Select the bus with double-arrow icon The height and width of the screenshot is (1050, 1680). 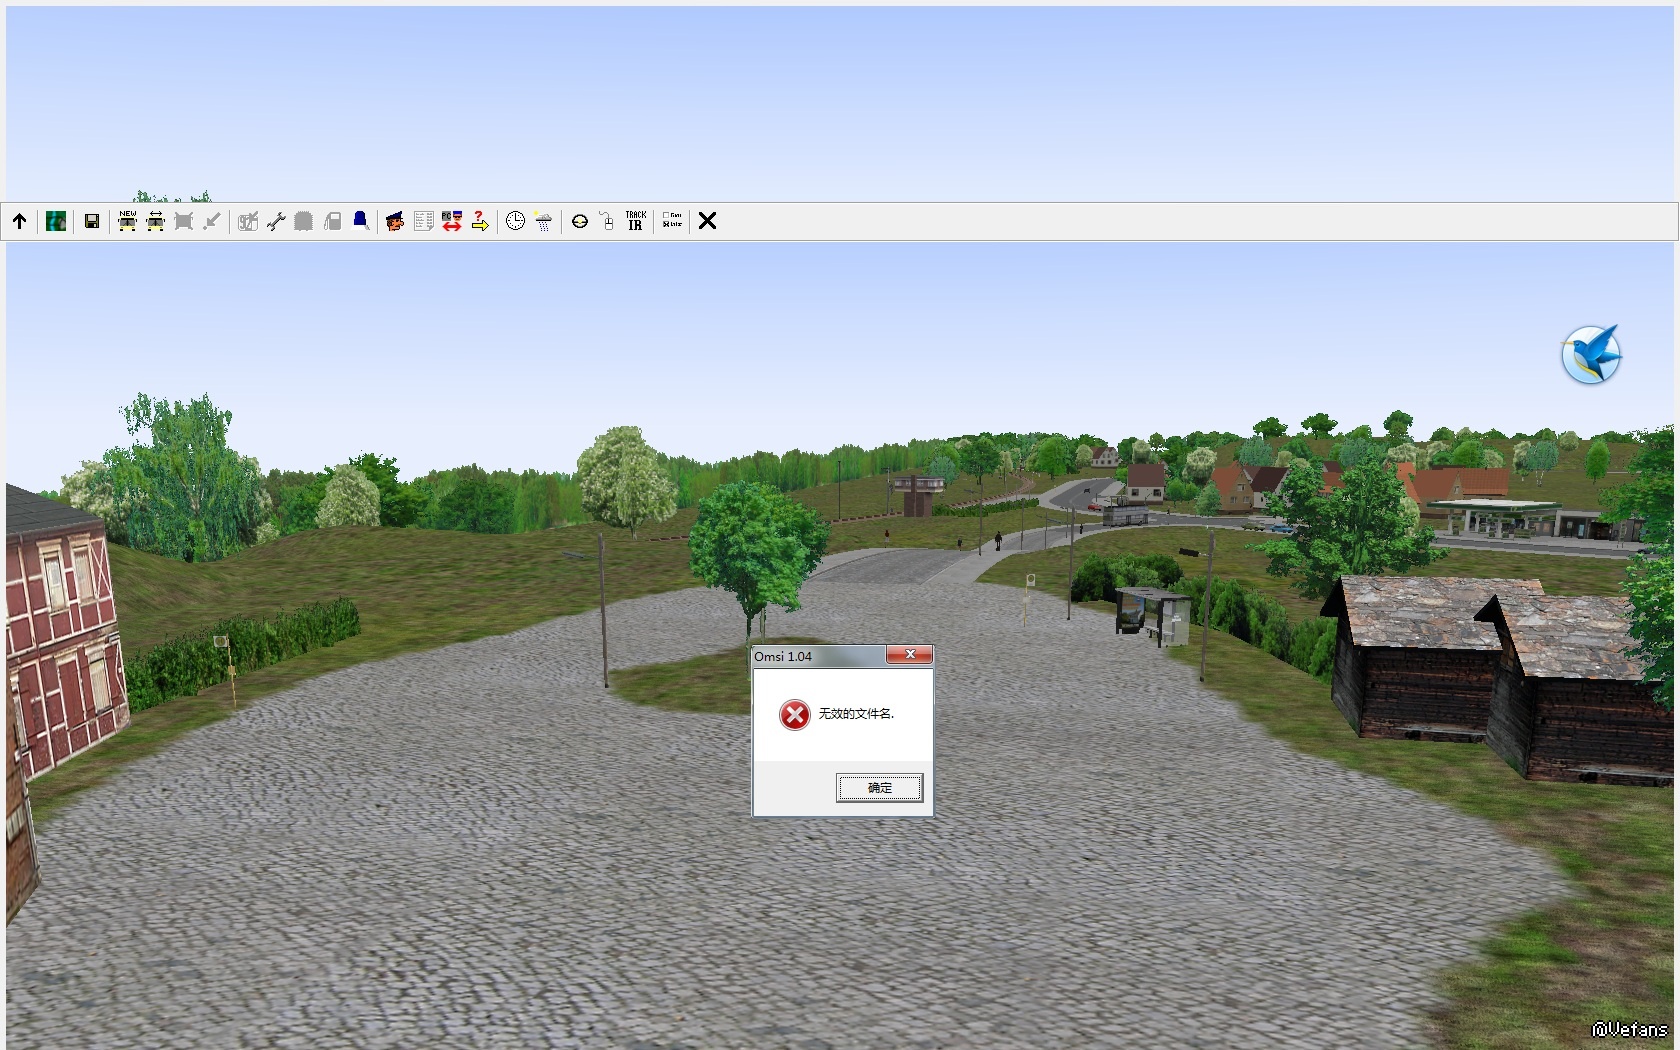(x=155, y=221)
